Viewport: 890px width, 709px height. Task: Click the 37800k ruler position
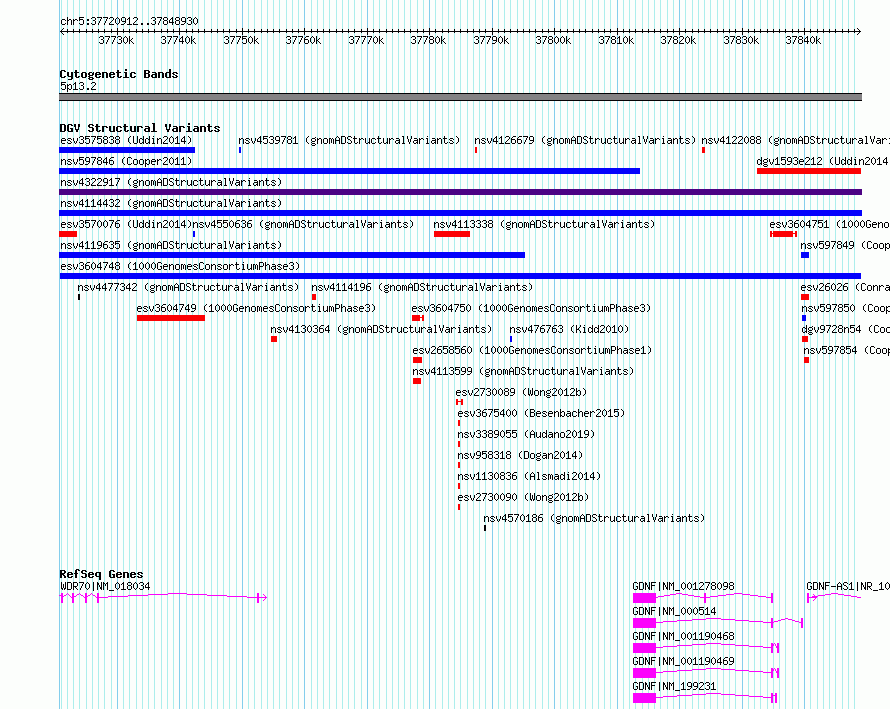pyautogui.click(x=553, y=40)
